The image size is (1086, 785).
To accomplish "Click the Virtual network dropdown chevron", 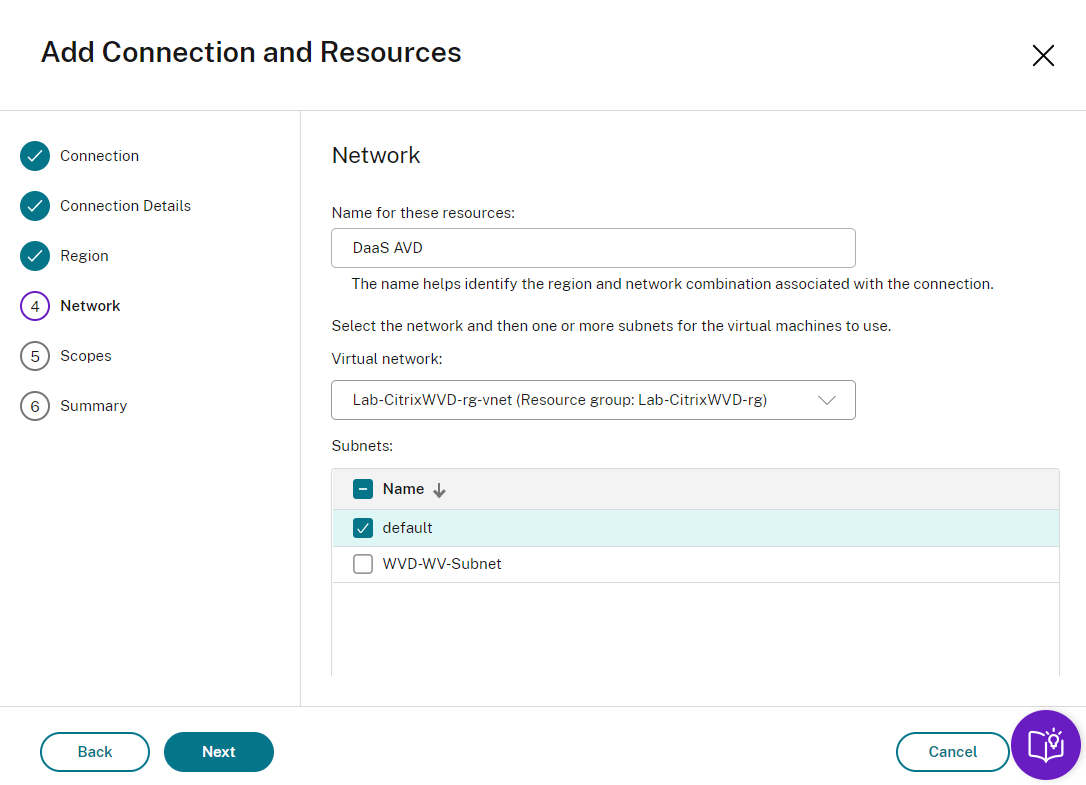I will click(827, 400).
